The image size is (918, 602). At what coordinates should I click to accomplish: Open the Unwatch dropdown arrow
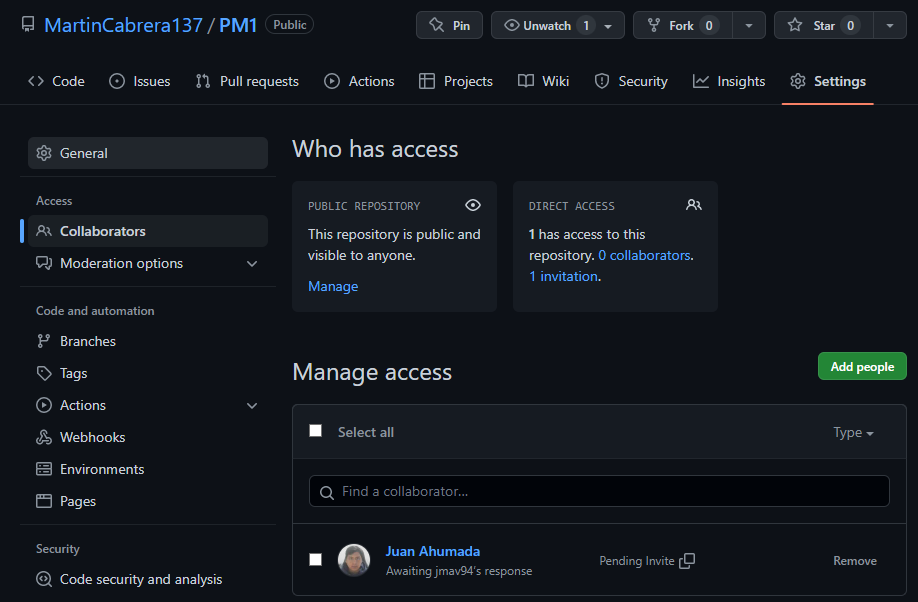coord(610,25)
